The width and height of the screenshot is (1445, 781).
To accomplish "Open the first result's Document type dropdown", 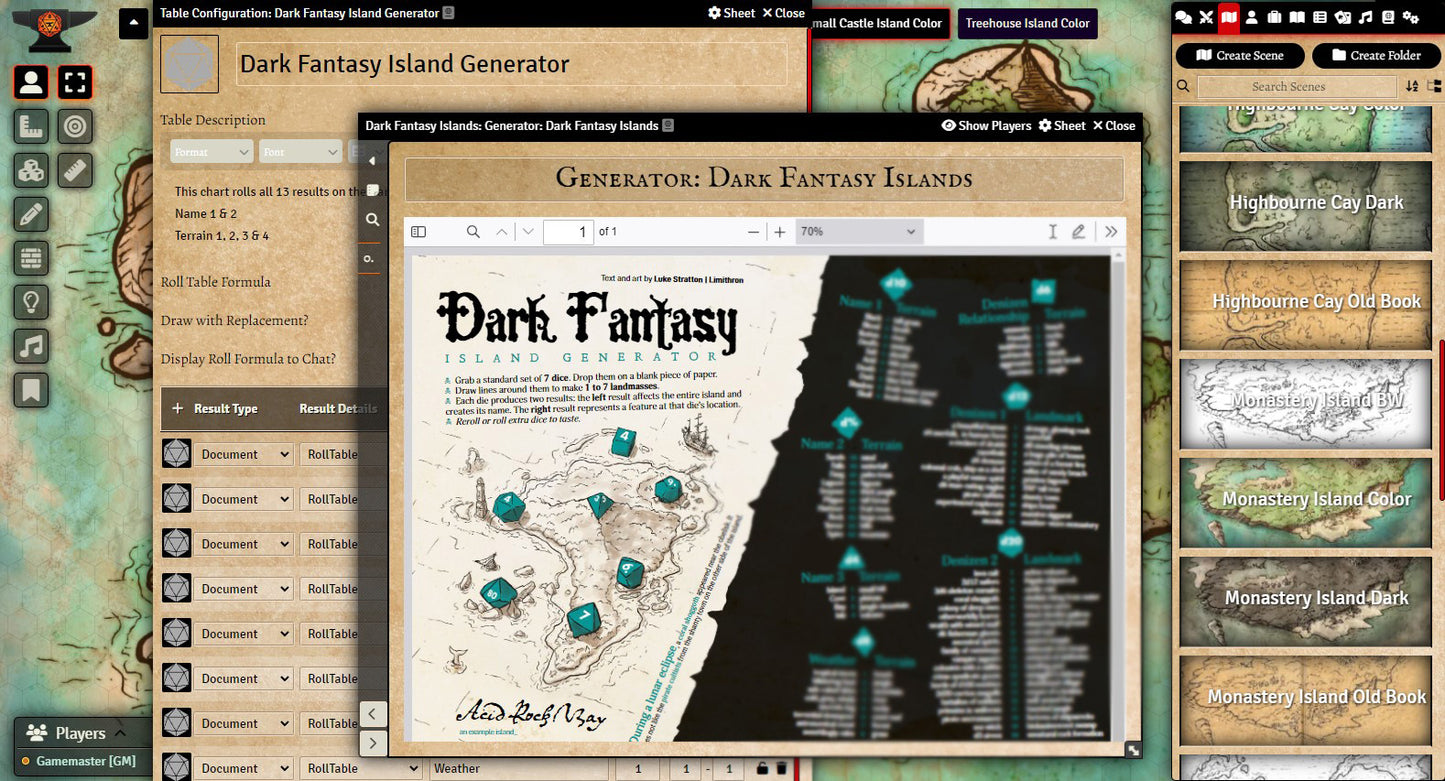I will pos(243,454).
